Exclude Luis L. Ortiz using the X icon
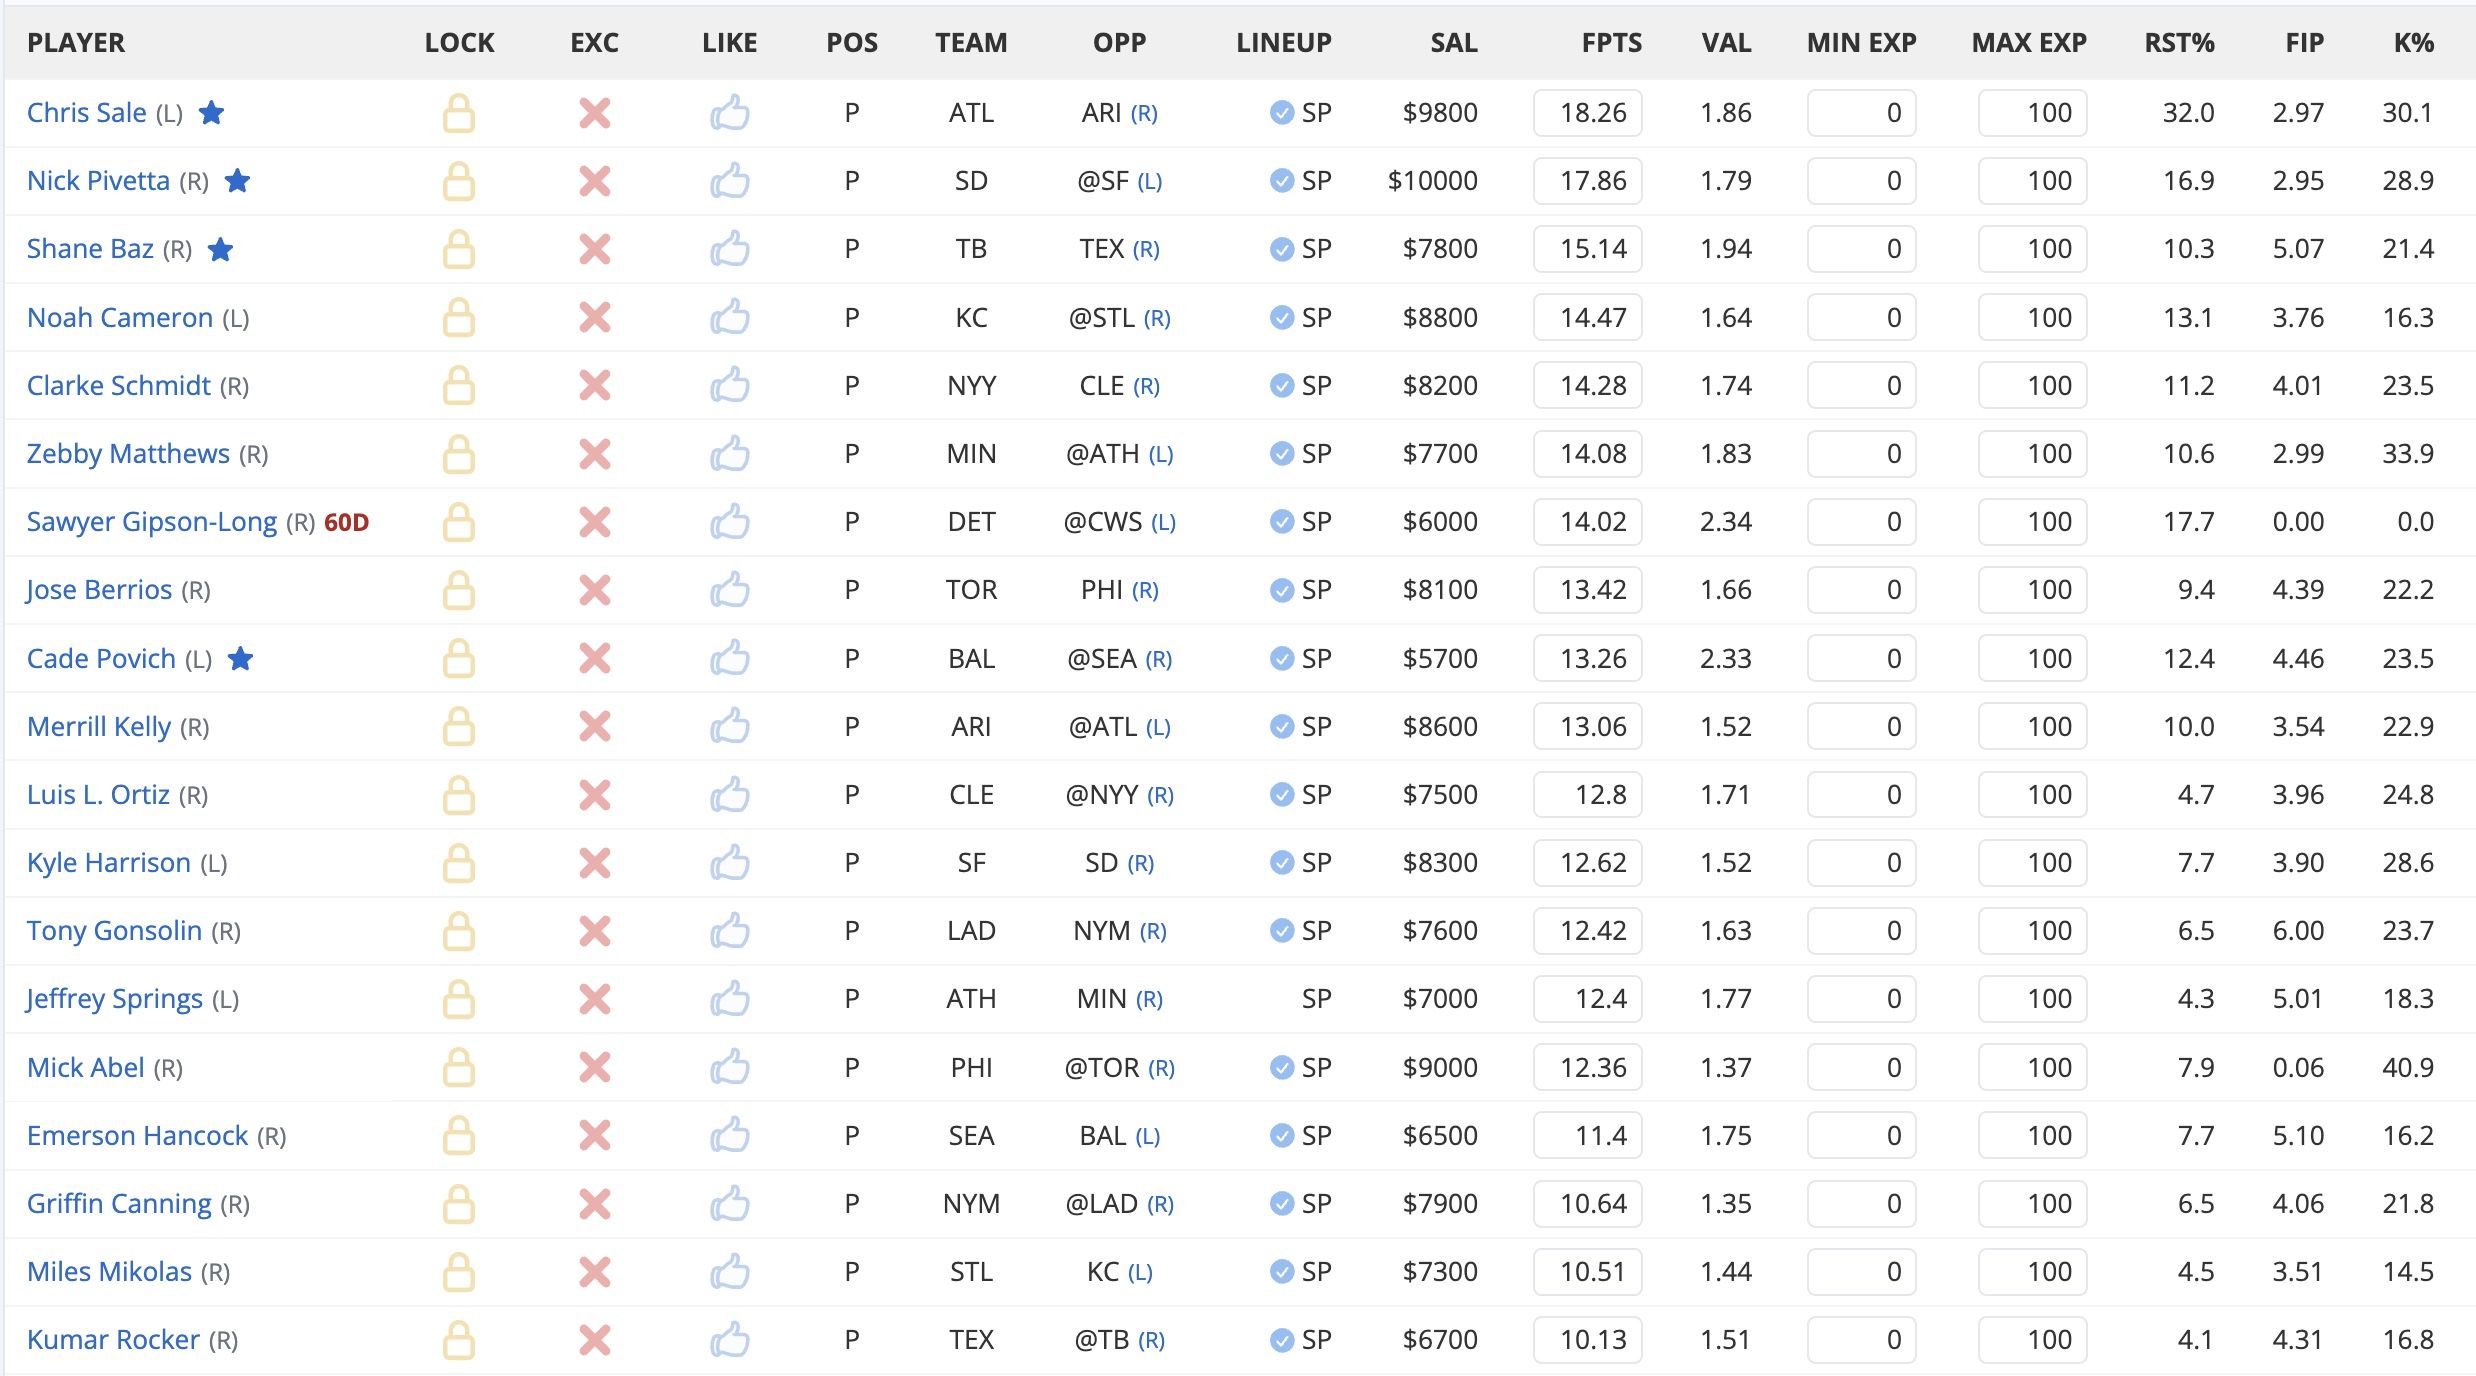Screen dimensions: 2476x1376 click(x=595, y=795)
